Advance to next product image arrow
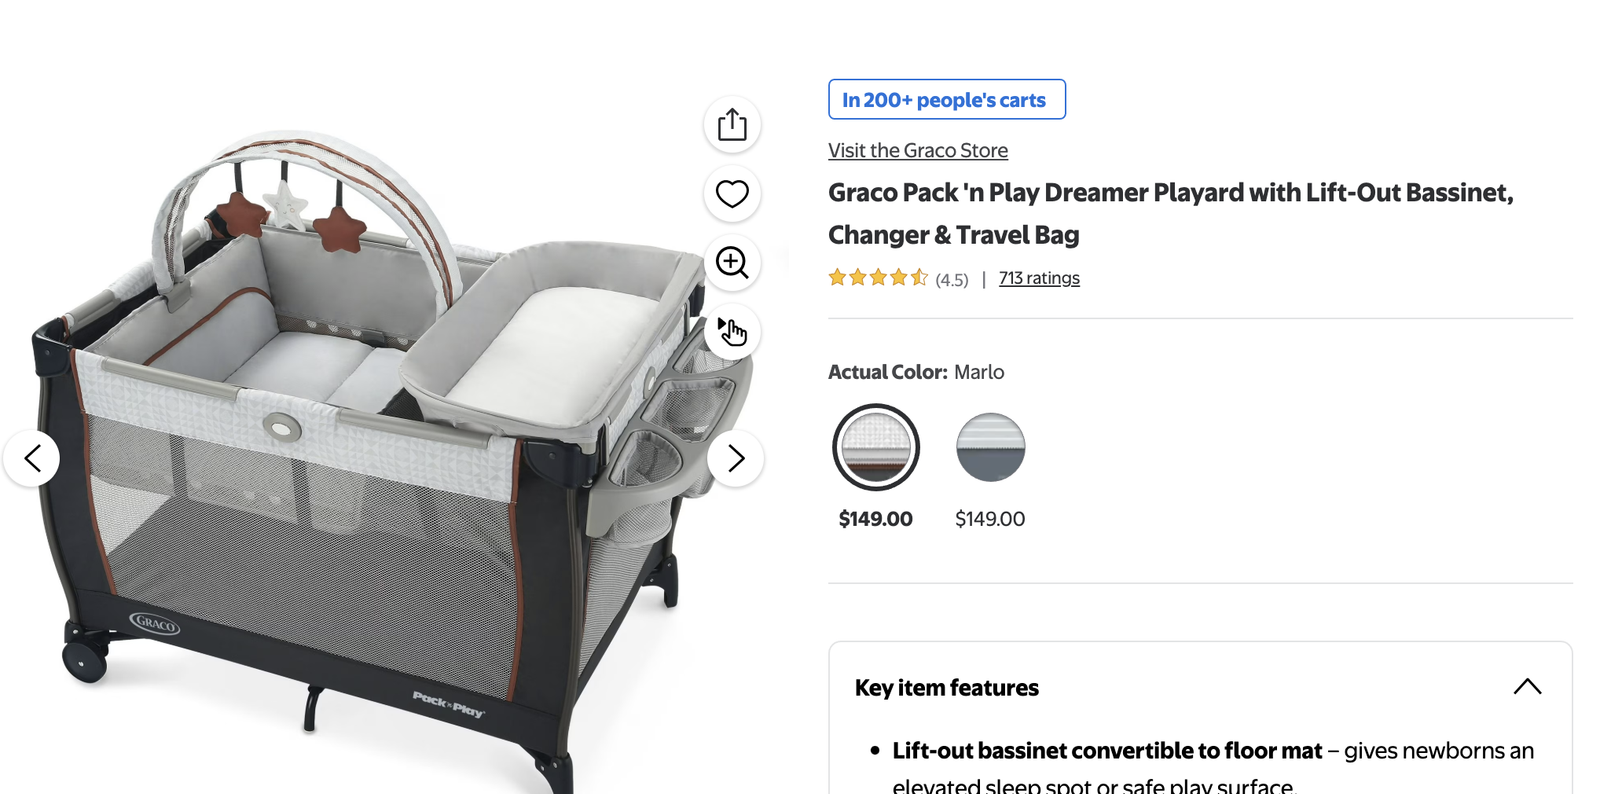This screenshot has height=794, width=1600. click(735, 458)
